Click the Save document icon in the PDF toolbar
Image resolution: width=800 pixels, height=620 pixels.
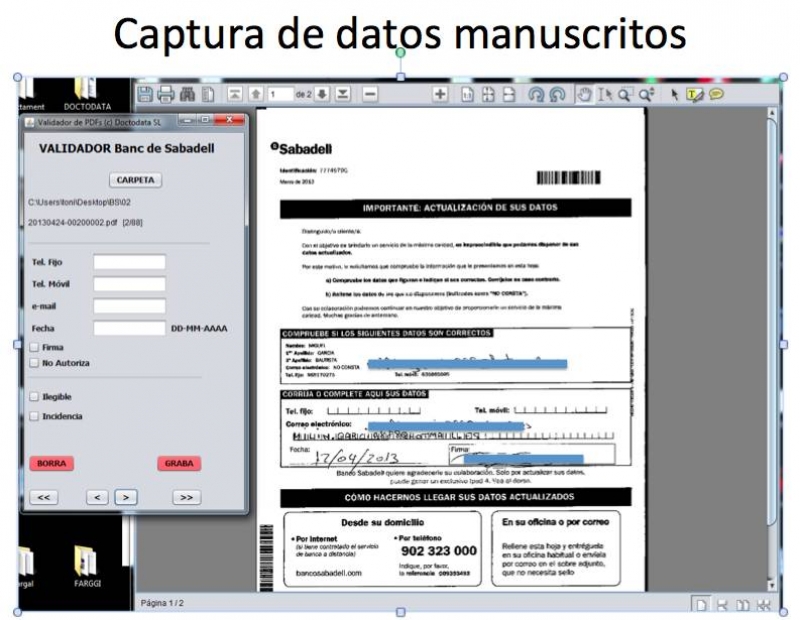coord(145,94)
